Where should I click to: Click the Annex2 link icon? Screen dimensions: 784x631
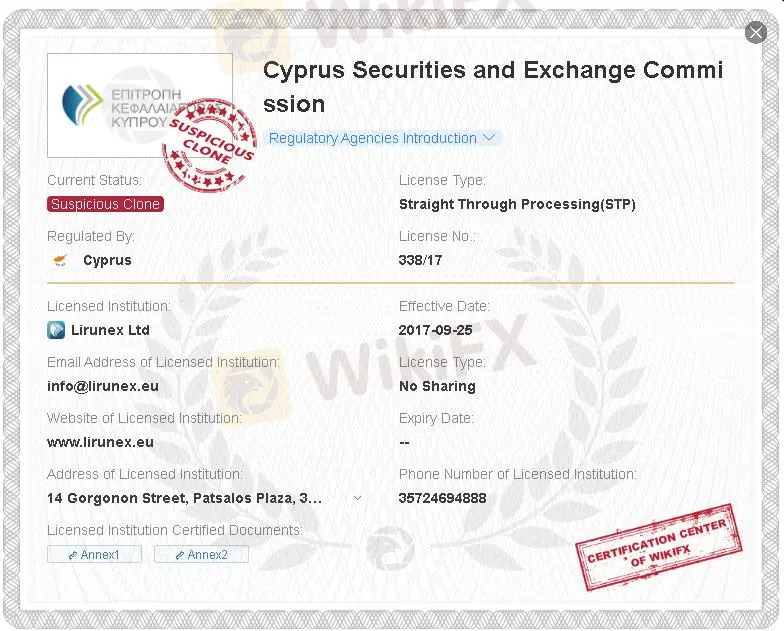(x=180, y=555)
